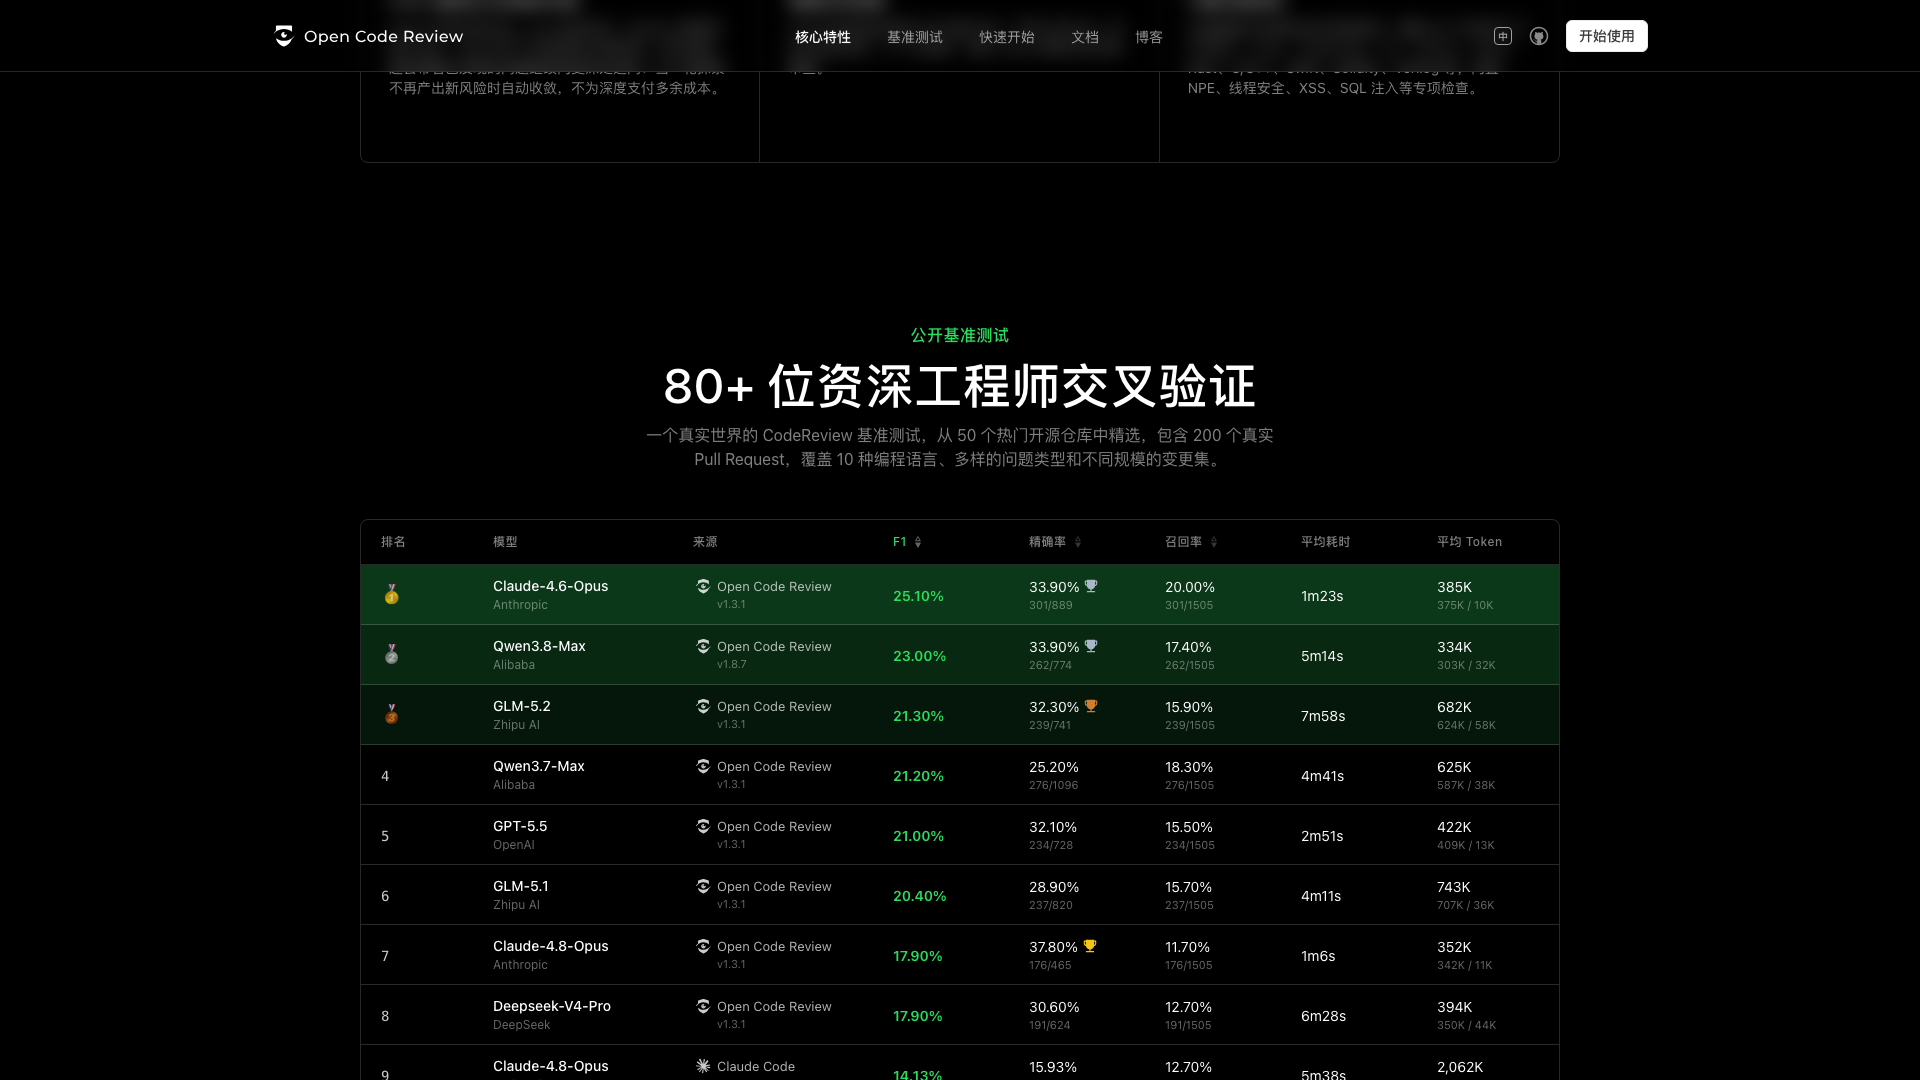1920x1080 pixels.
Task: Click the 21.20% F1 score
Action: (x=918, y=776)
